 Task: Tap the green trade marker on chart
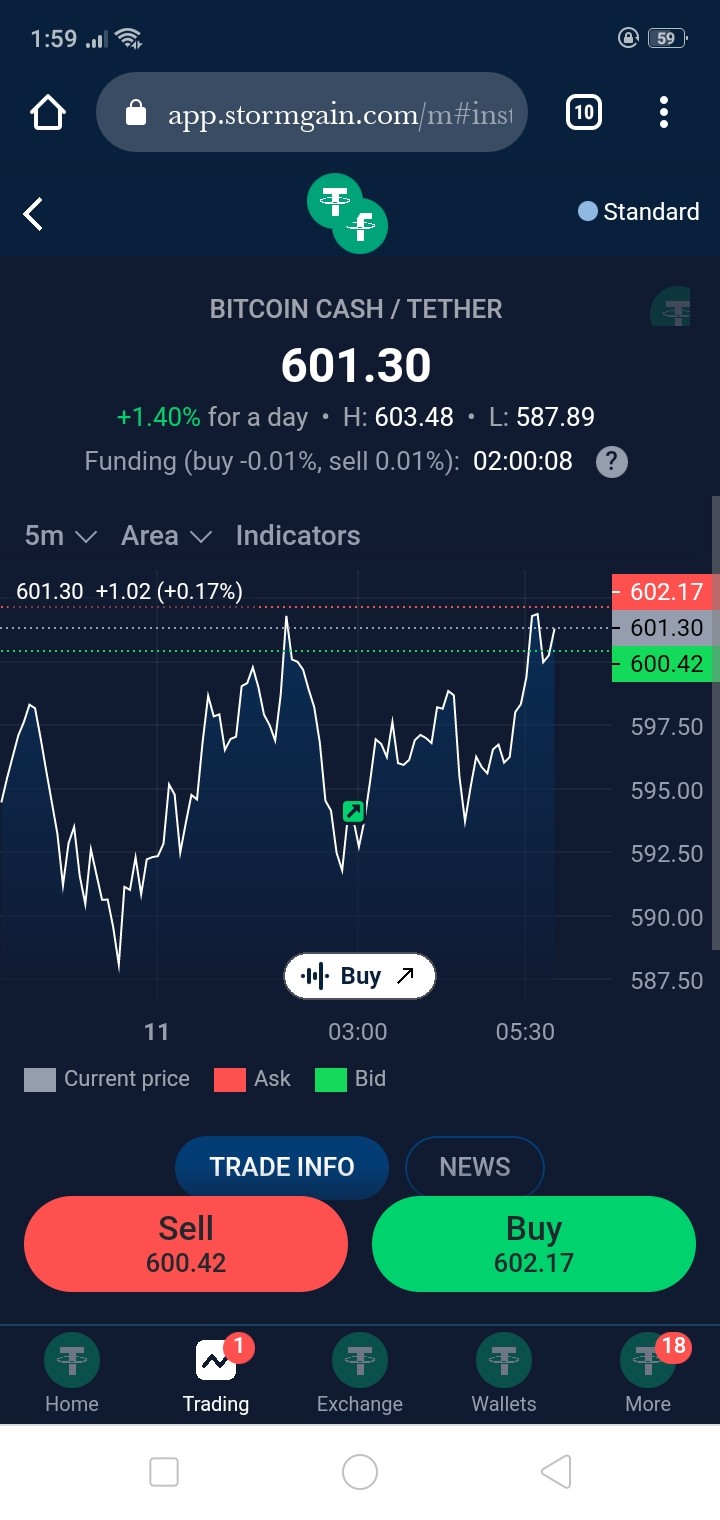(353, 812)
